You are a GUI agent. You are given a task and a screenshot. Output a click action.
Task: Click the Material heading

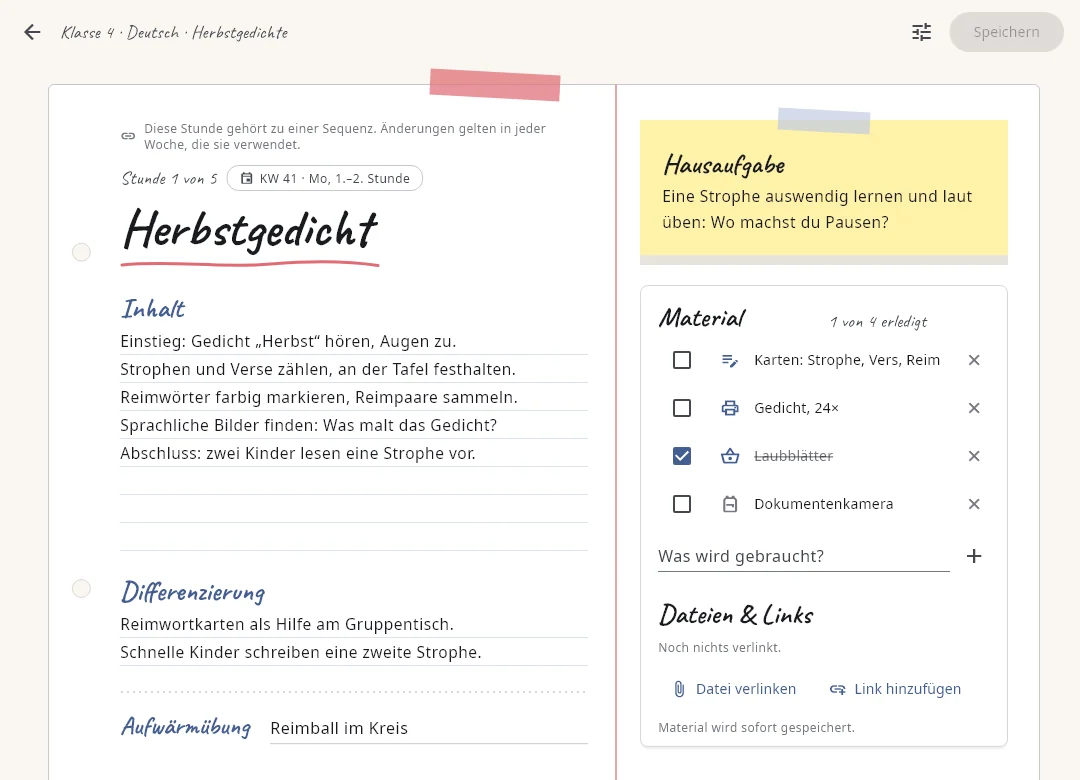coord(702,318)
